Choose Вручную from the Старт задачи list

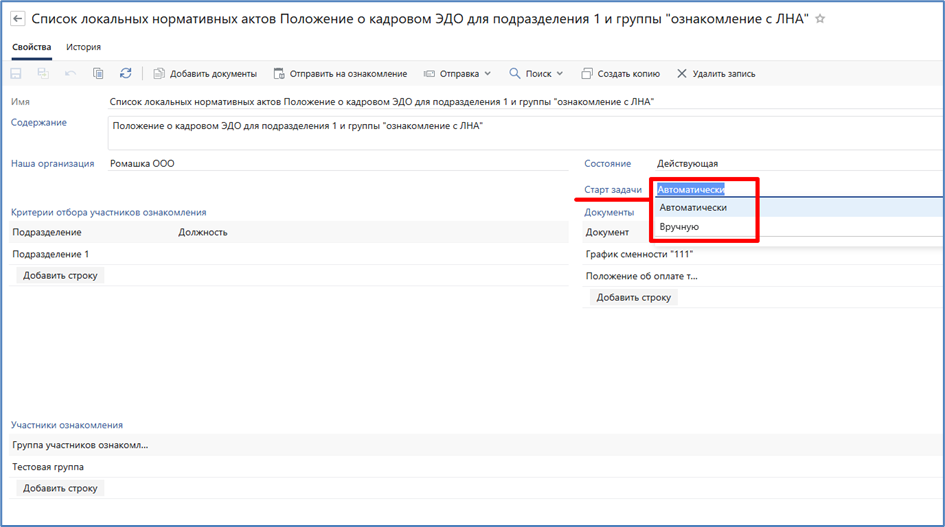(x=679, y=227)
